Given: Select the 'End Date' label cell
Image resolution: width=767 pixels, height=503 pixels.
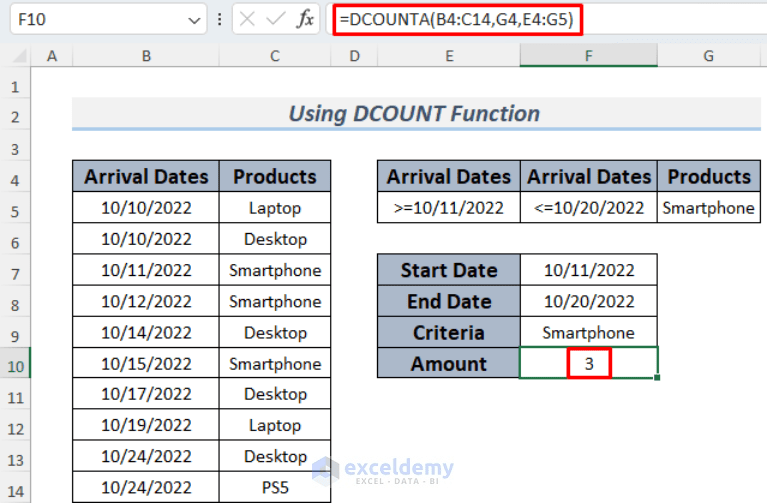Looking at the screenshot, I should pyautogui.click(x=449, y=301).
